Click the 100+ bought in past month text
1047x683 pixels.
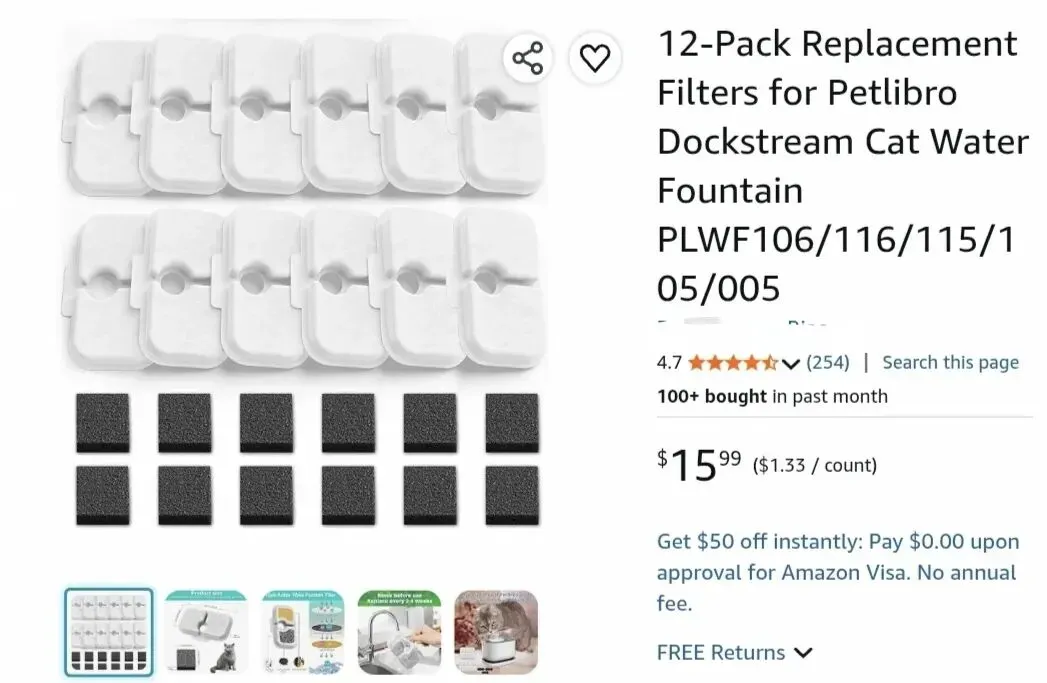coord(773,397)
